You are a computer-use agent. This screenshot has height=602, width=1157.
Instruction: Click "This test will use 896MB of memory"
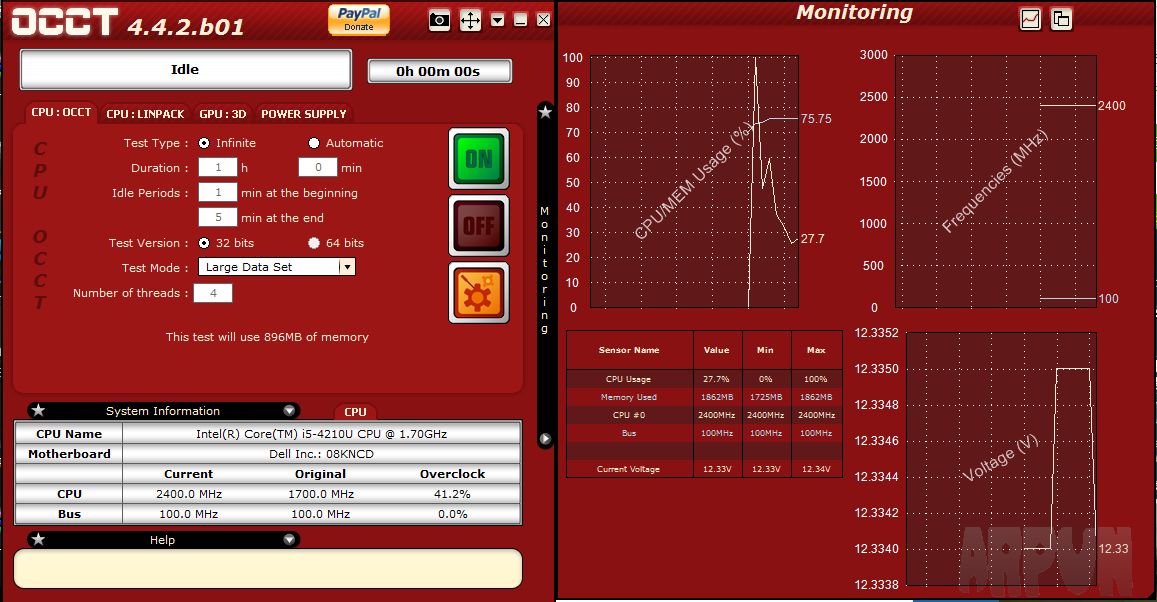point(267,337)
